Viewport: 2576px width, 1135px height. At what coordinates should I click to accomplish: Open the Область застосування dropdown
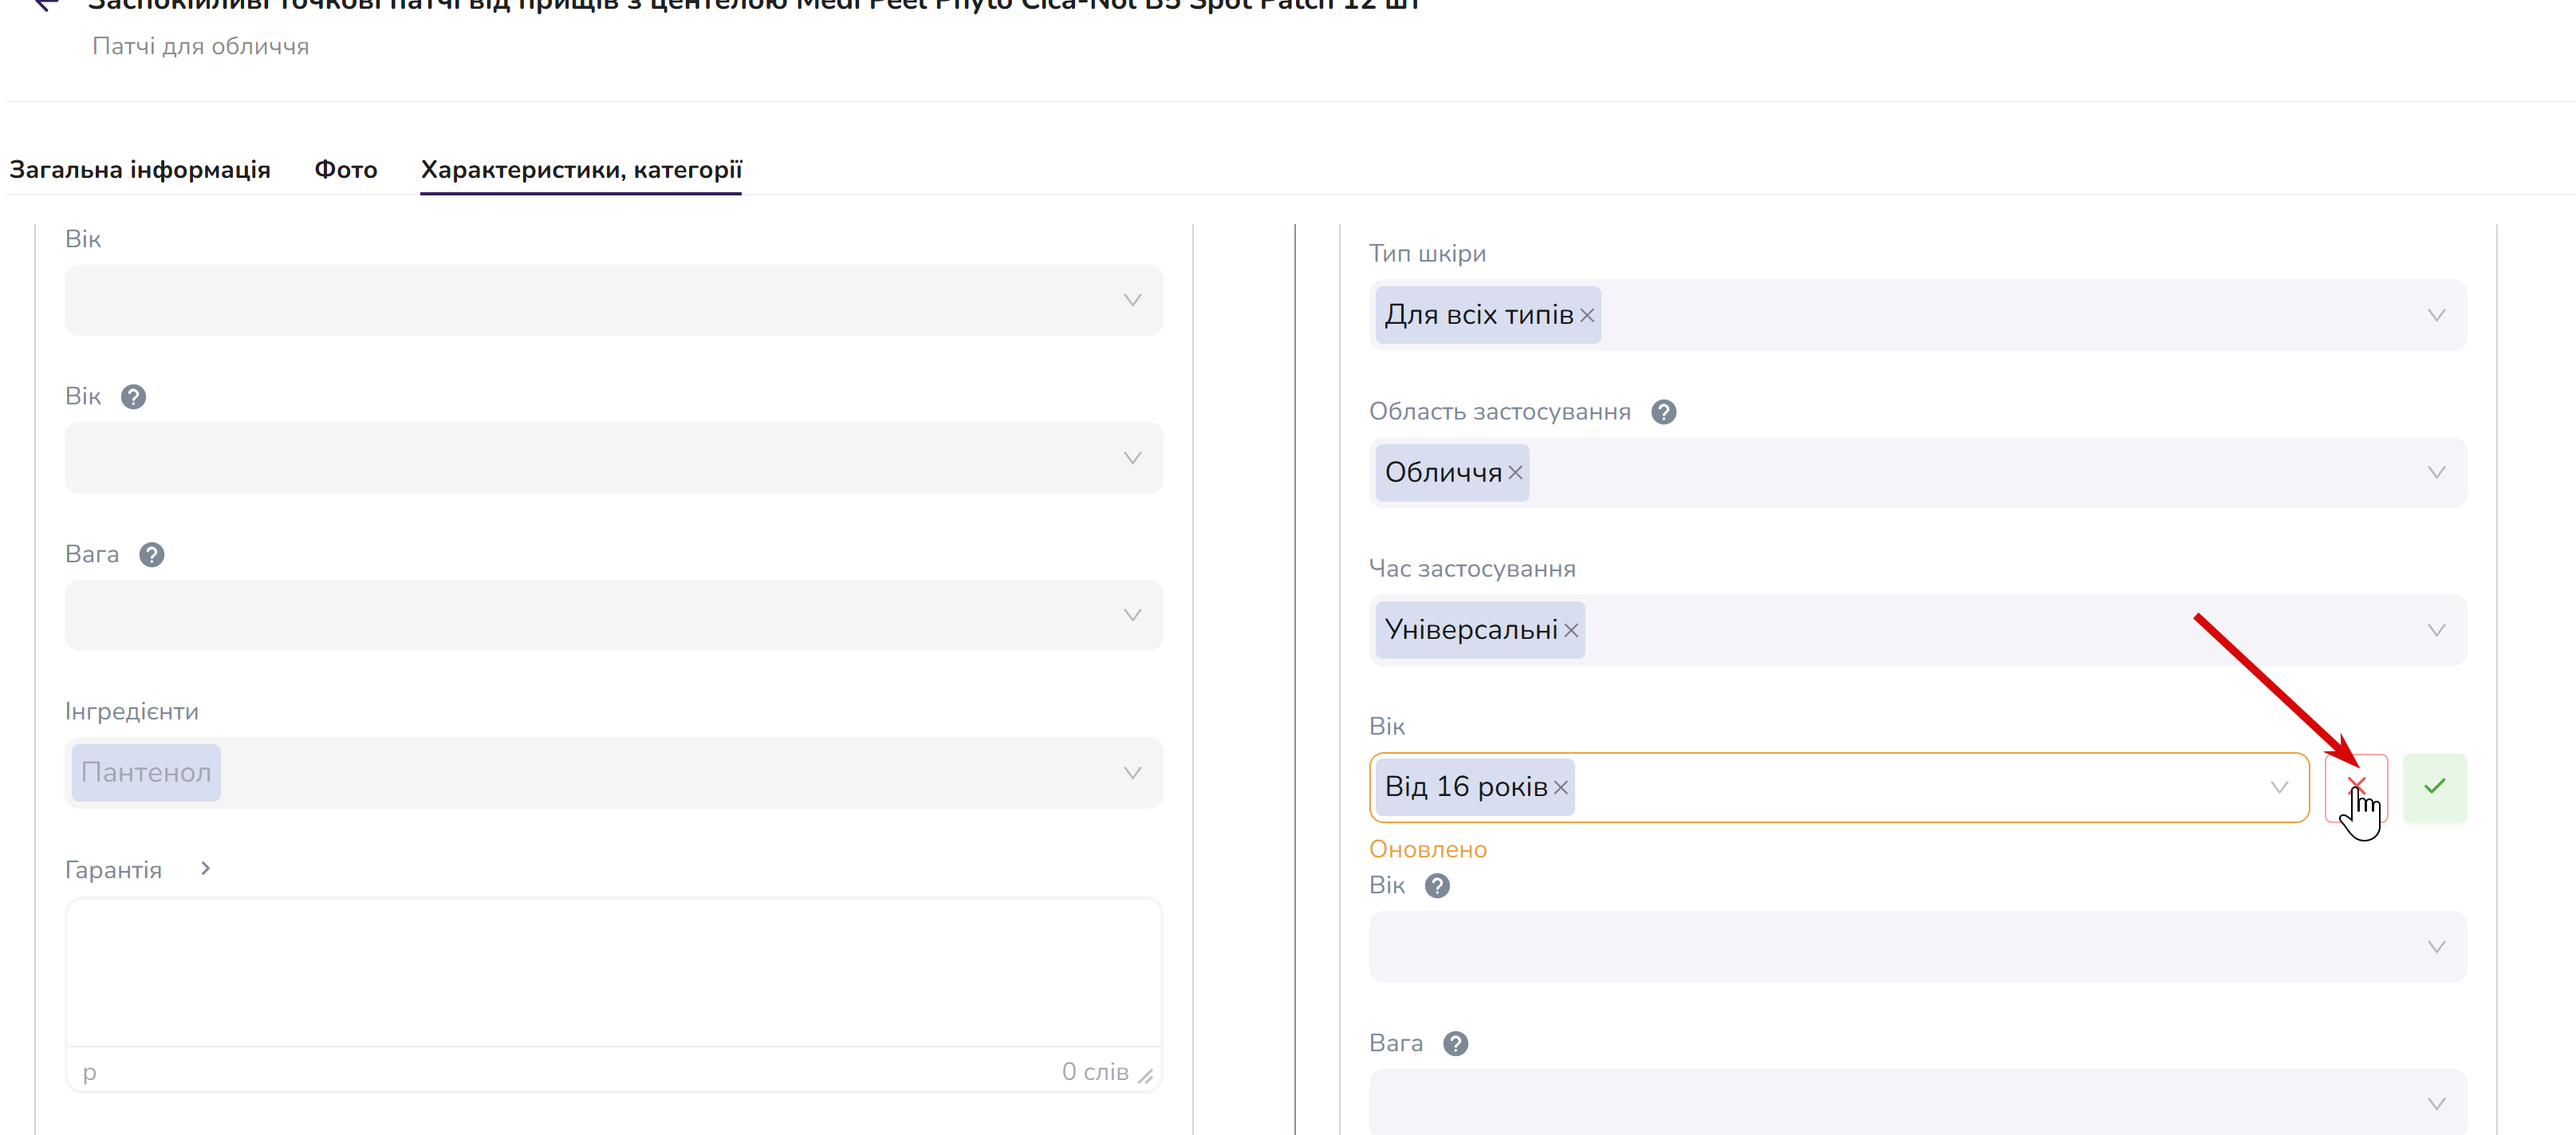(x=1917, y=472)
